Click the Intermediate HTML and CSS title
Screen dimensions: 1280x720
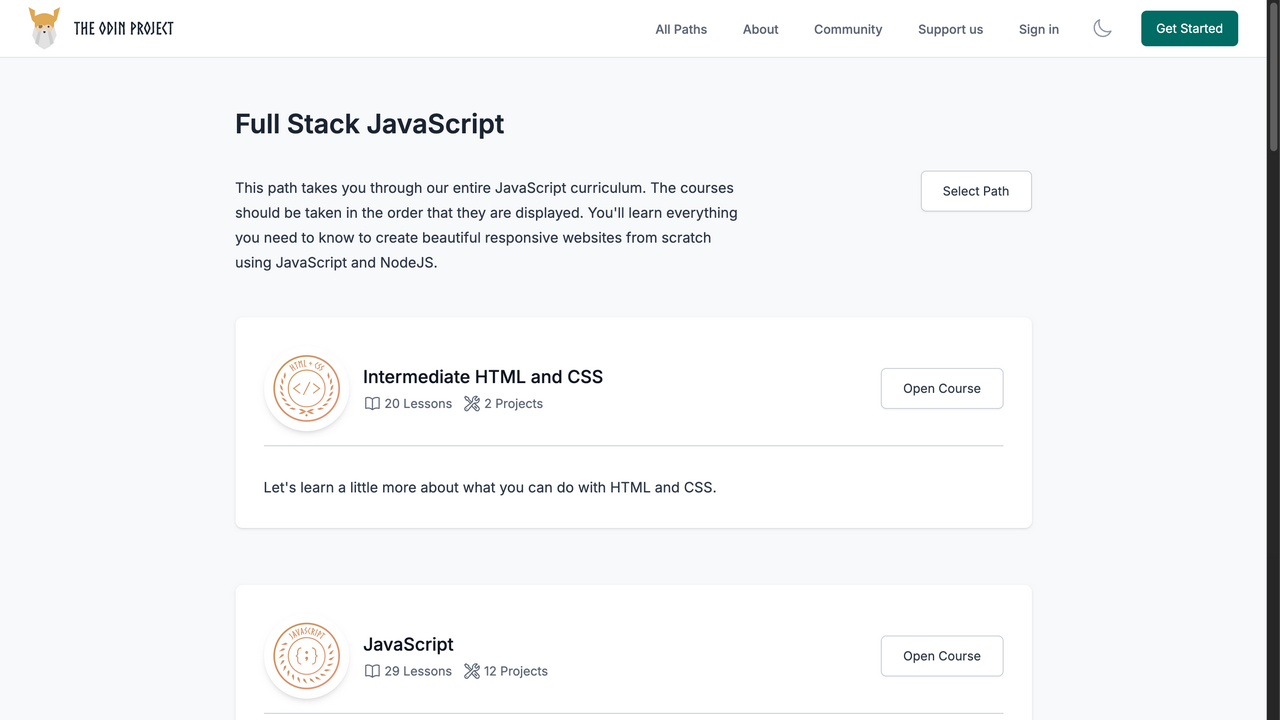(483, 377)
